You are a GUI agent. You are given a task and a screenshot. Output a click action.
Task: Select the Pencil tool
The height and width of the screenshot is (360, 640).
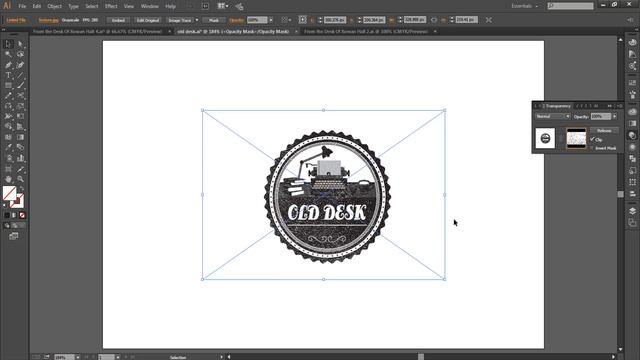point(8,96)
